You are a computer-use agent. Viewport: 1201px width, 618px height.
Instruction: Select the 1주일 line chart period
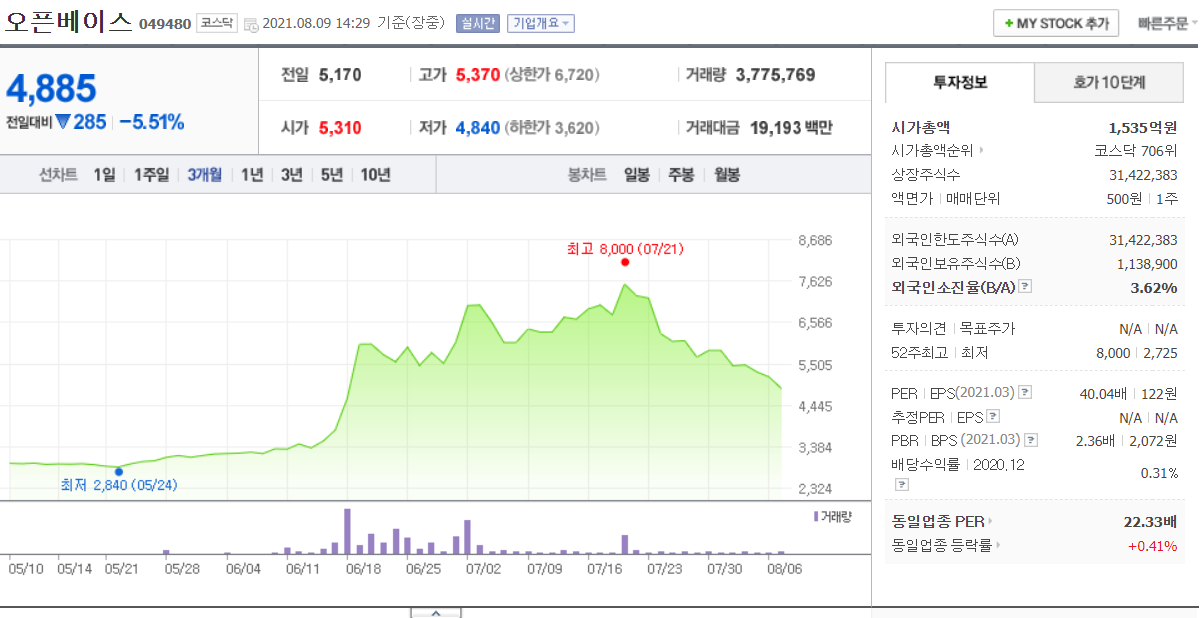(151, 175)
